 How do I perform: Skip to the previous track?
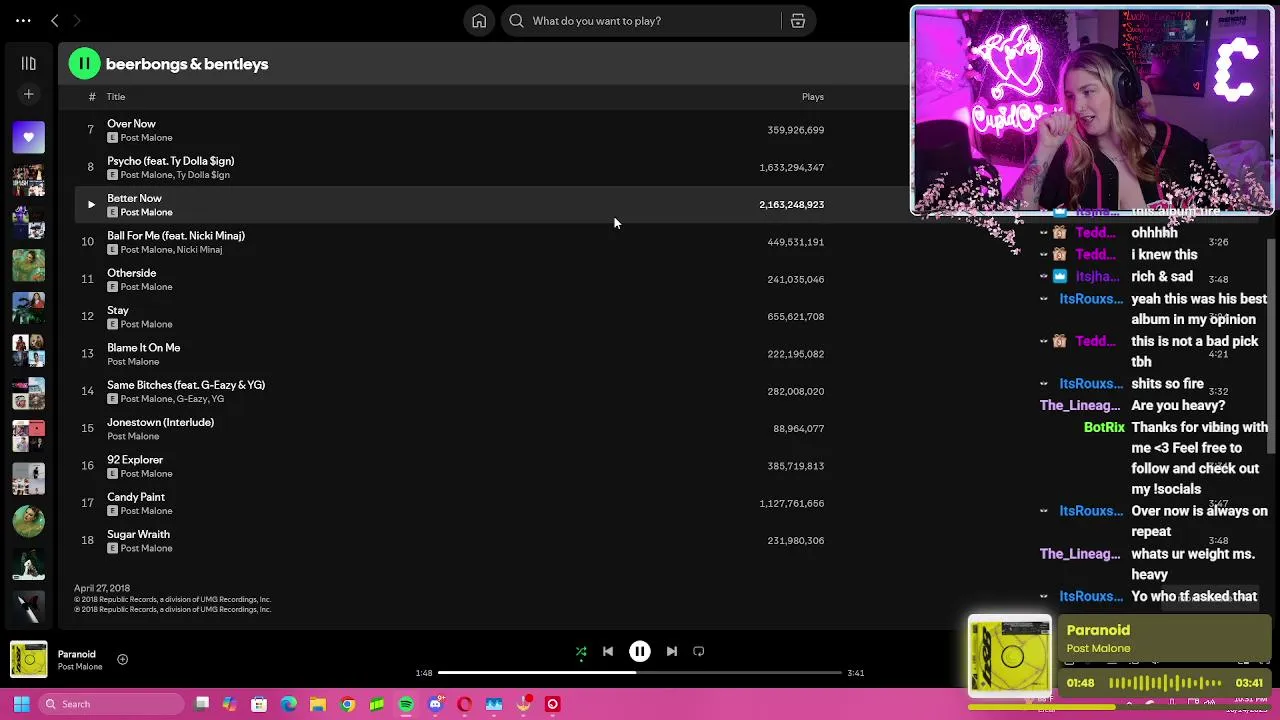tap(608, 652)
